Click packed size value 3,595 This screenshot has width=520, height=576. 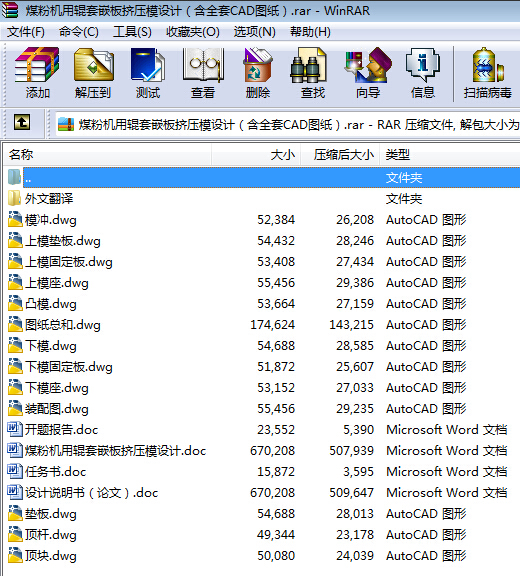(x=358, y=472)
